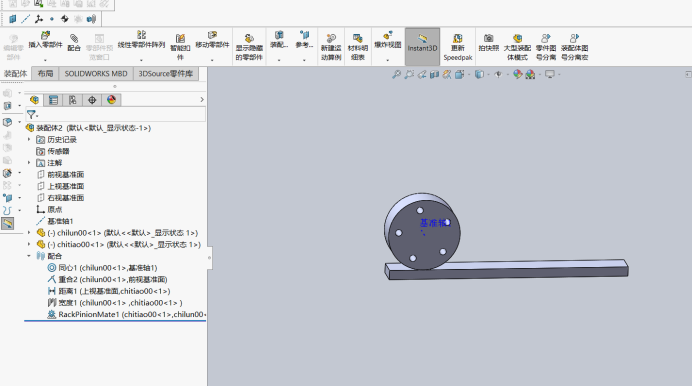Open PropertyManager tab
This screenshot has height=386, width=693.
click(53, 100)
